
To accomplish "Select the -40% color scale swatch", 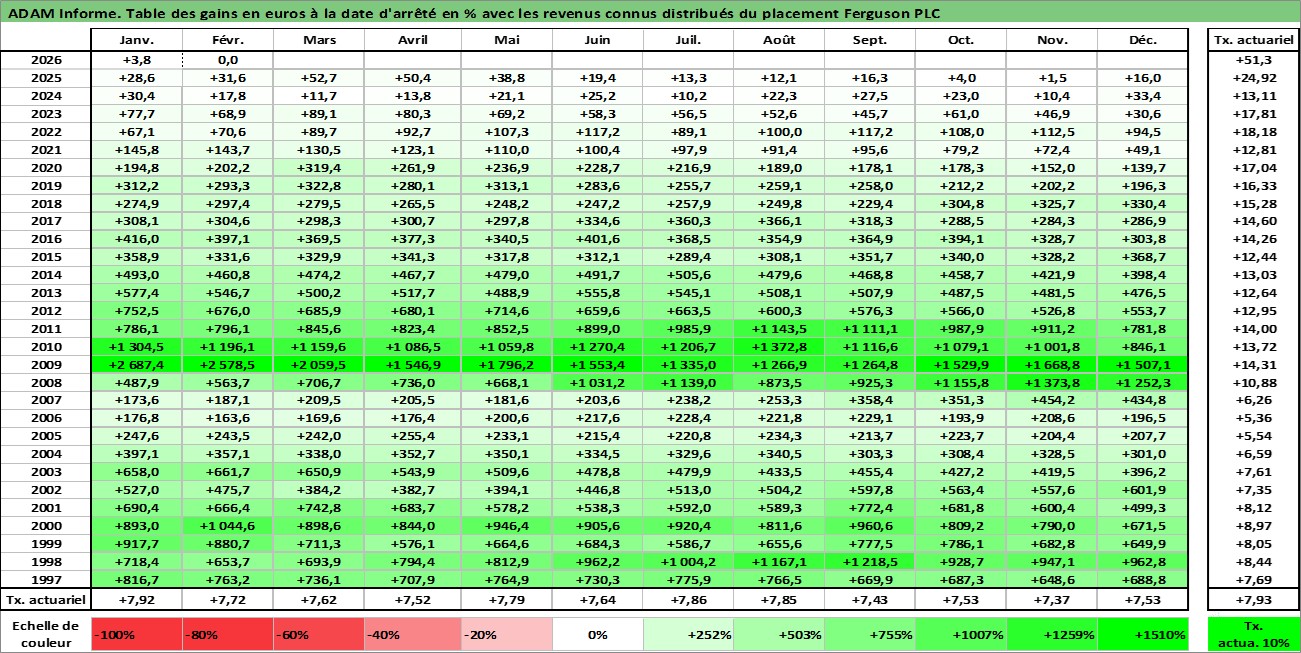I will (x=410, y=634).
